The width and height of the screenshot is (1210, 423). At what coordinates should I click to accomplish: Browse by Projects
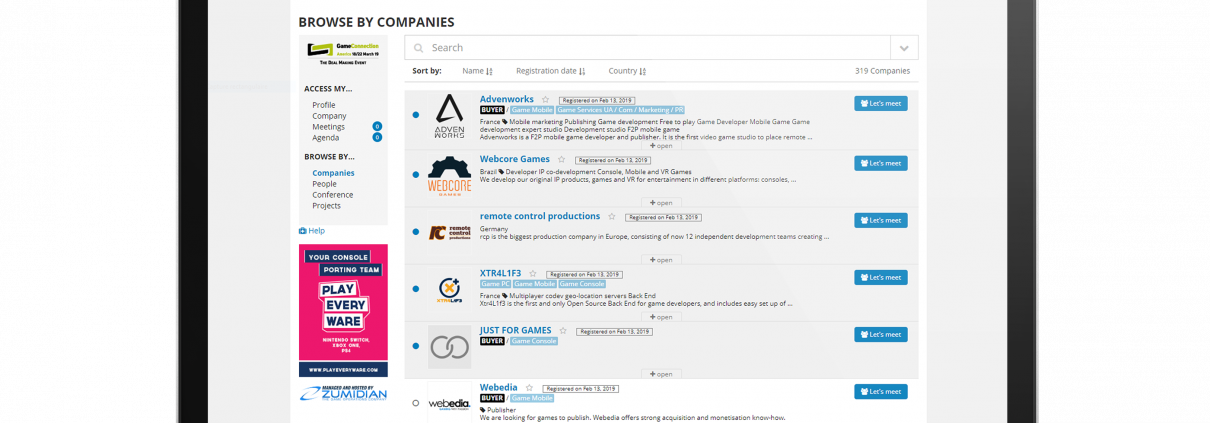point(326,206)
